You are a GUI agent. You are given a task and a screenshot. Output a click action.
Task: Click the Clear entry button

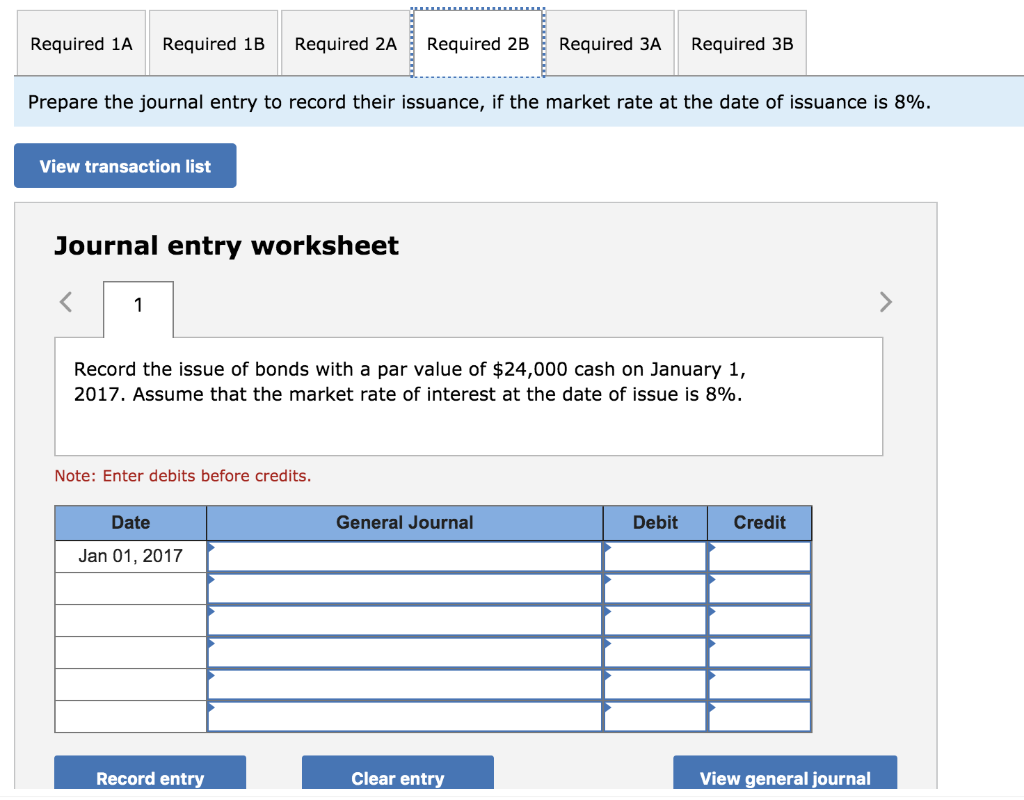click(x=398, y=775)
